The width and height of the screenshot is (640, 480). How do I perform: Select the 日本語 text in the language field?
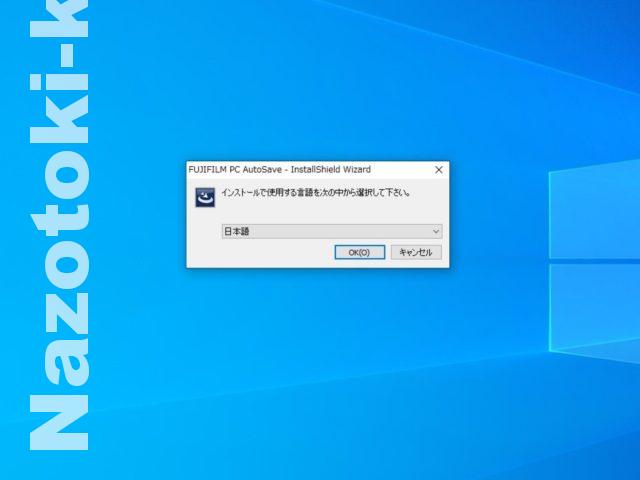(x=236, y=231)
